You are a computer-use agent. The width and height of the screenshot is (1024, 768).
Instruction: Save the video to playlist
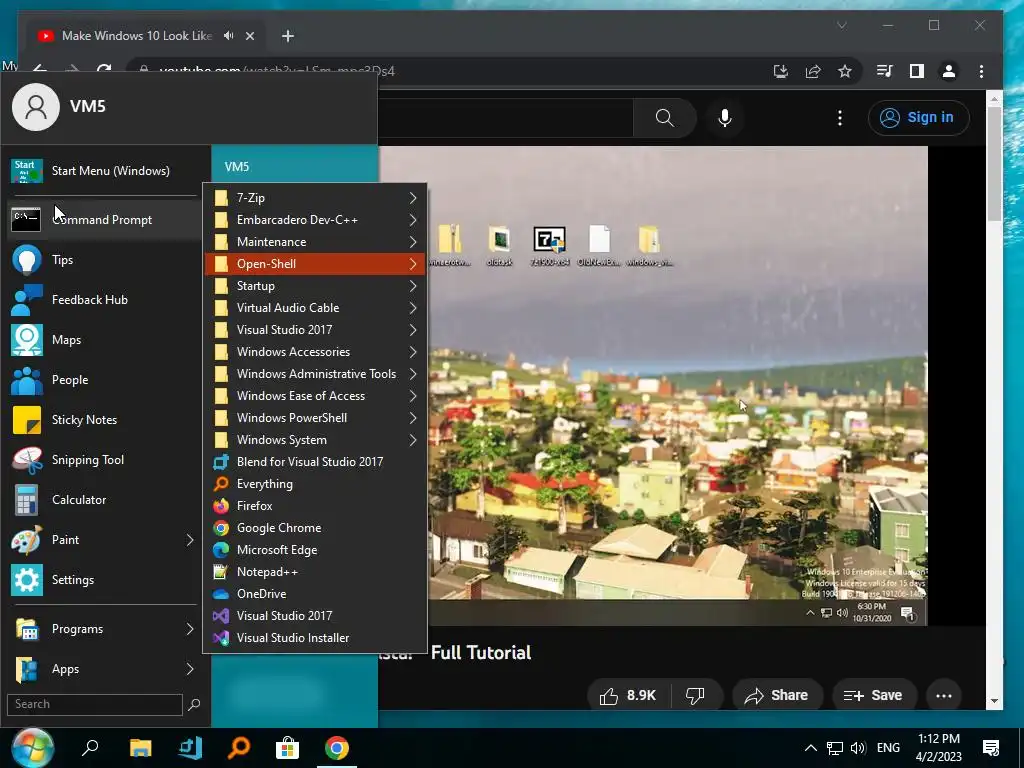click(x=874, y=696)
